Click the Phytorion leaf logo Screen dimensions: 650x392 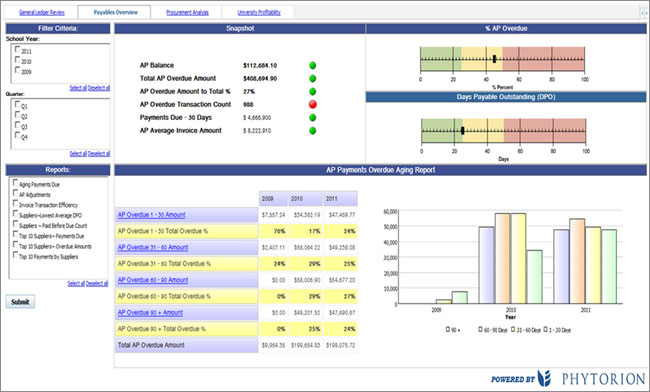coord(544,378)
